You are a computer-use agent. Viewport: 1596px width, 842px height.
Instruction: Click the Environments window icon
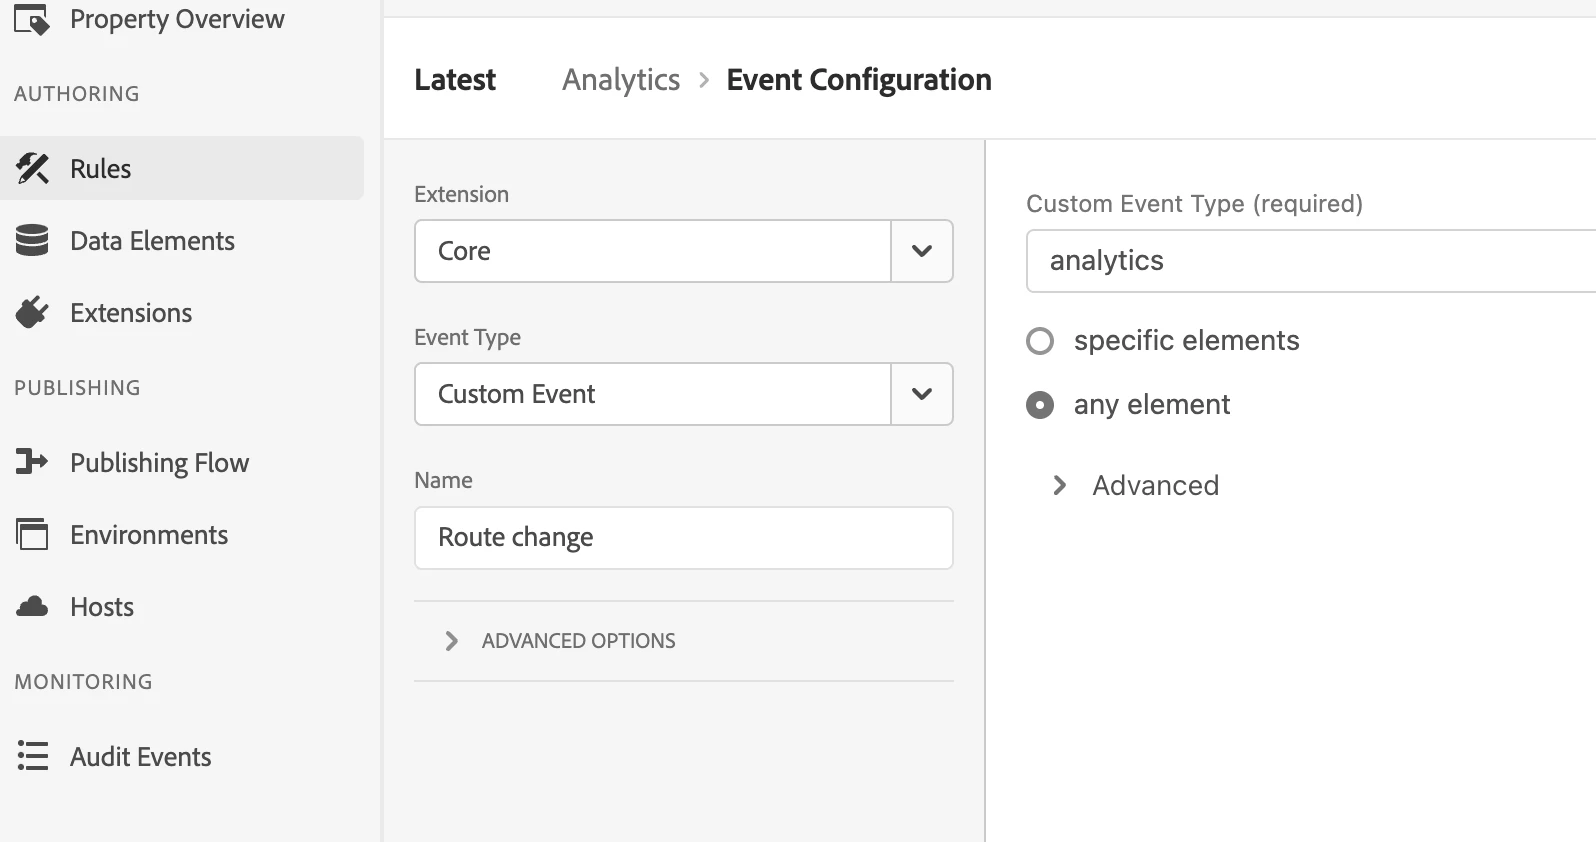[32, 535]
